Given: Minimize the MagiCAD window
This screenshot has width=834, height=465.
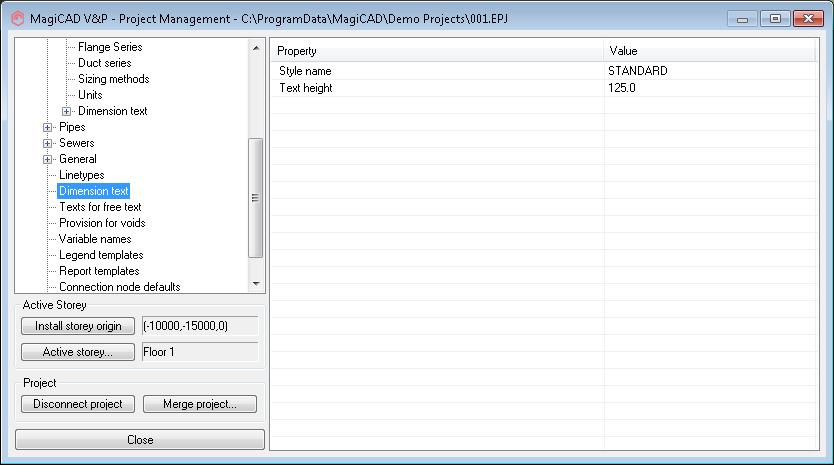Looking at the screenshot, I should (x=743, y=19).
